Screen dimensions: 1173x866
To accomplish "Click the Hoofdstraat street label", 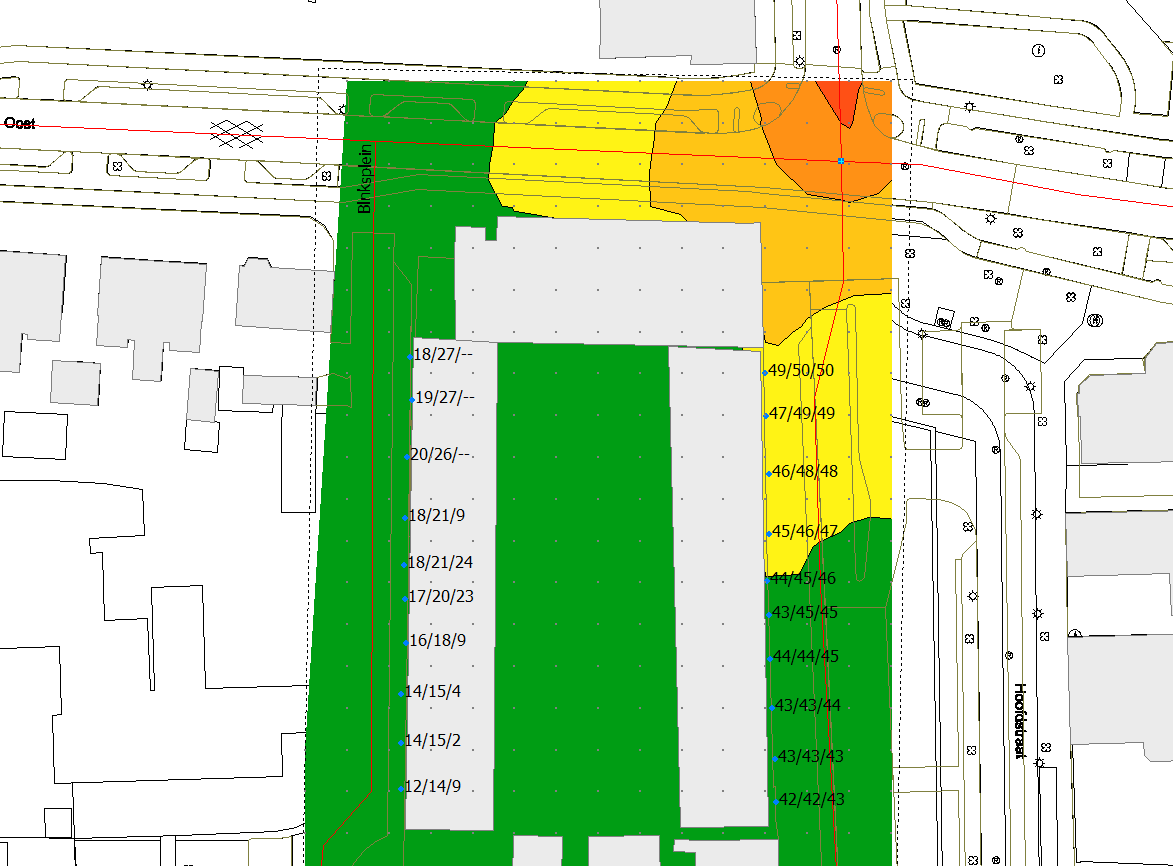I will [1020, 721].
